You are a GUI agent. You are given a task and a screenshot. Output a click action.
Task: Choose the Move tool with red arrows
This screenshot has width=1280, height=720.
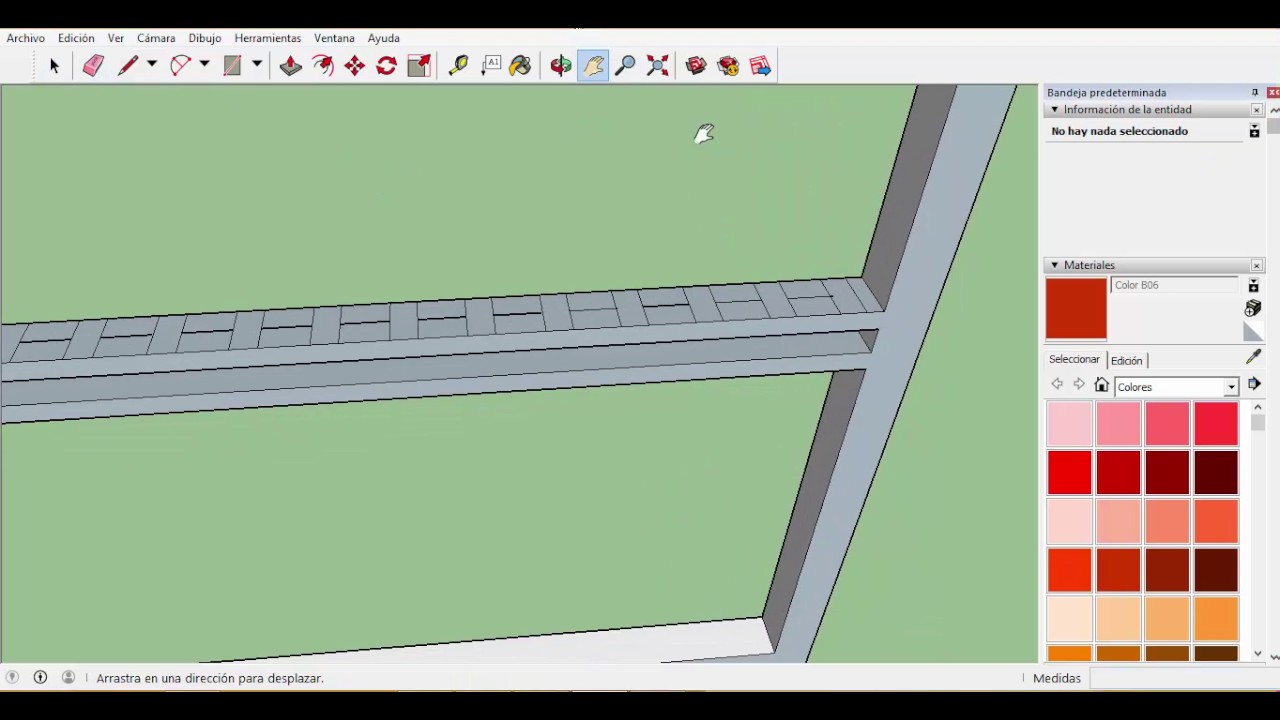tap(354, 66)
